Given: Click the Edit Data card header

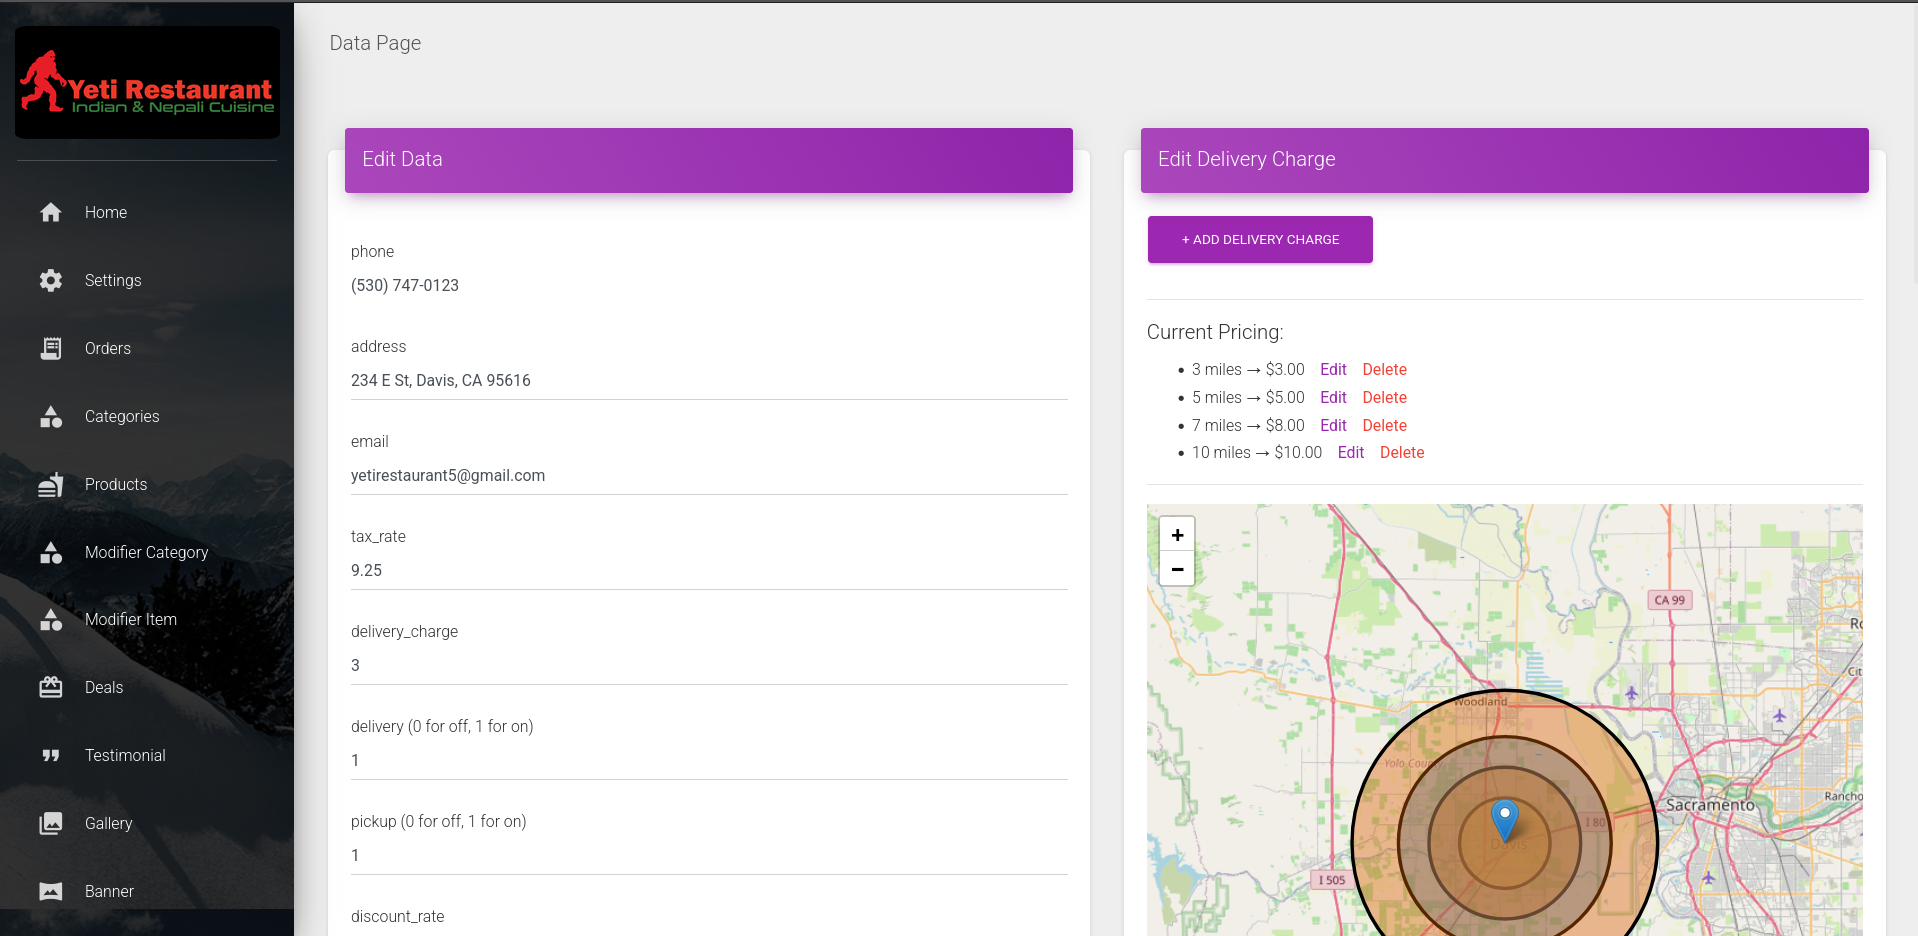Looking at the screenshot, I should coord(709,160).
